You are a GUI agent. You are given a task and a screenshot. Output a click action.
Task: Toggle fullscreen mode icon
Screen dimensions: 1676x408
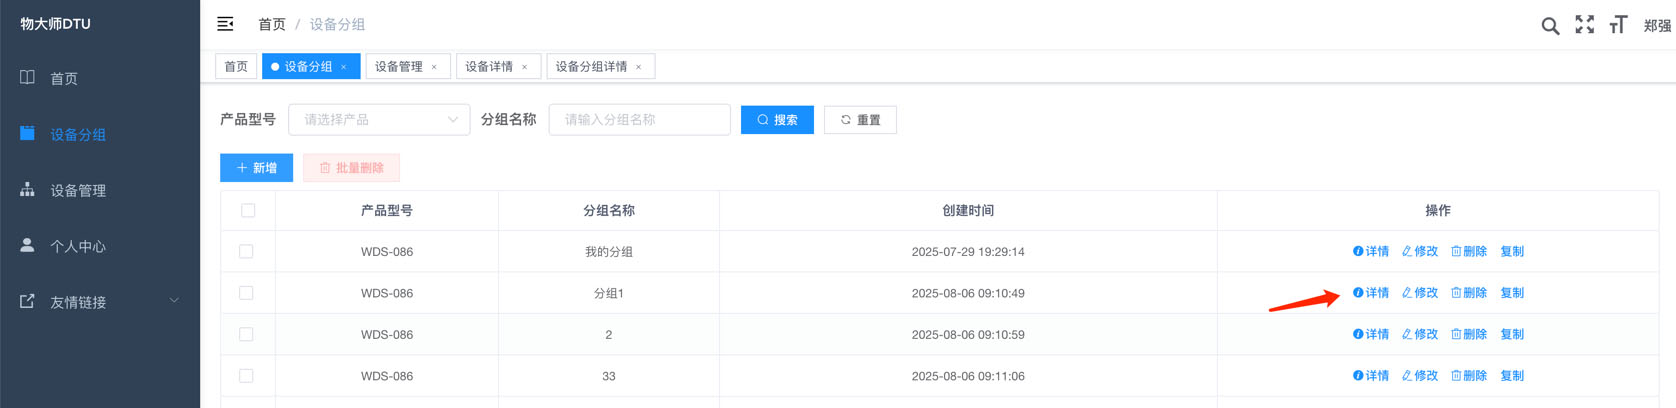click(1585, 25)
